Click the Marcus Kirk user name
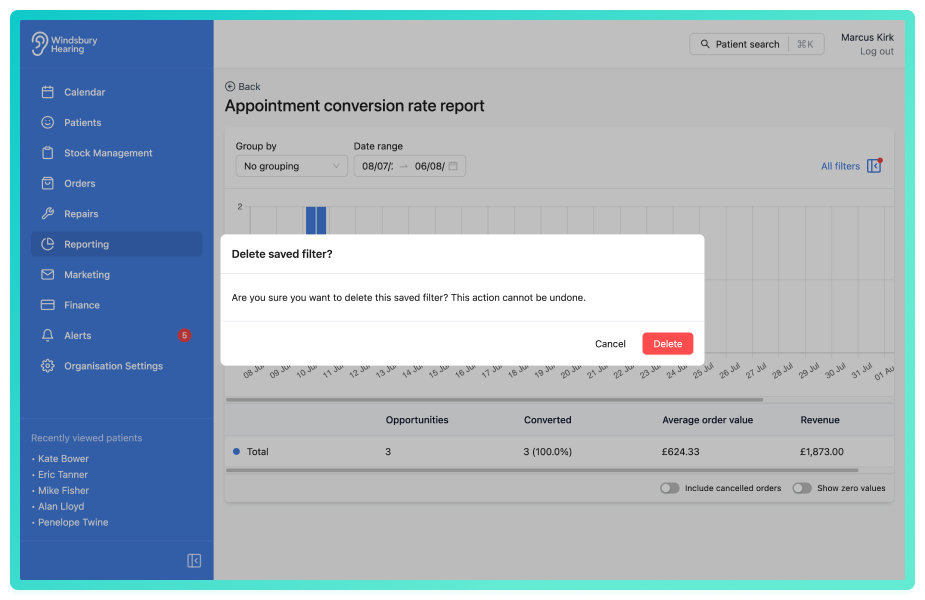Viewport: 925px width, 600px height. [x=867, y=37]
